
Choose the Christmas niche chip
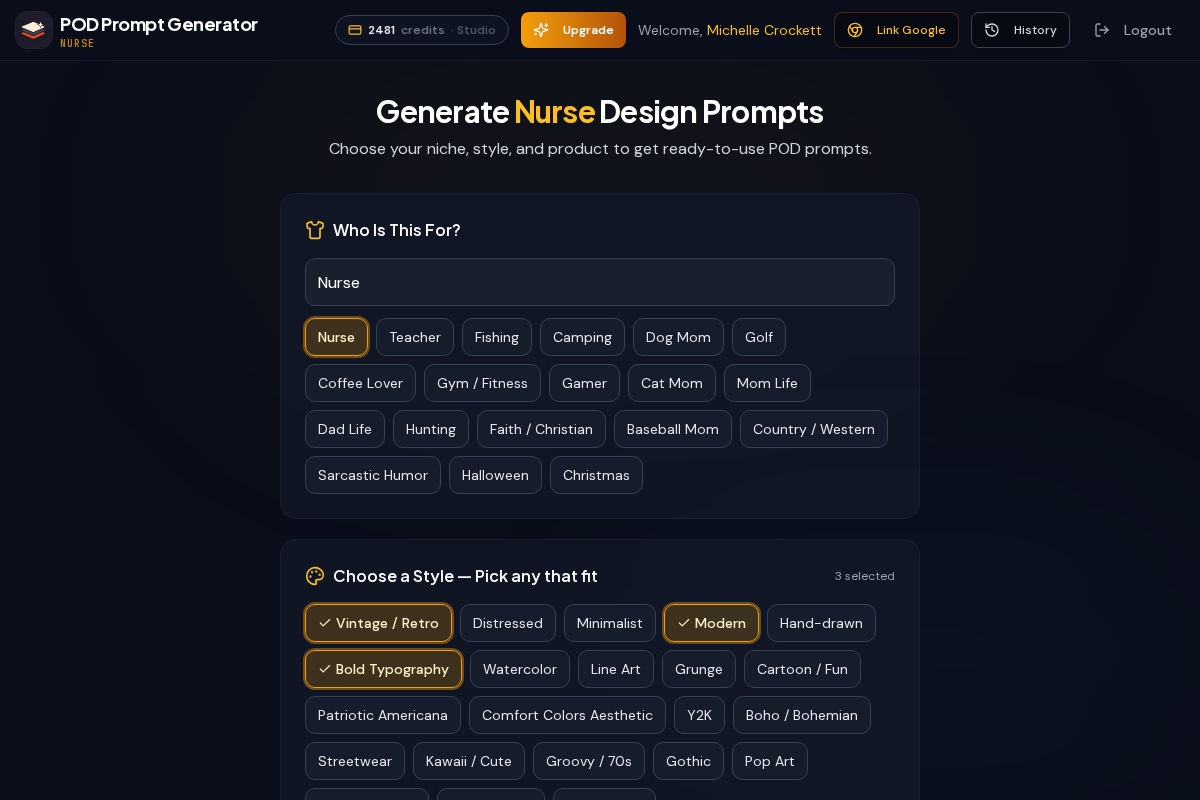coord(596,475)
